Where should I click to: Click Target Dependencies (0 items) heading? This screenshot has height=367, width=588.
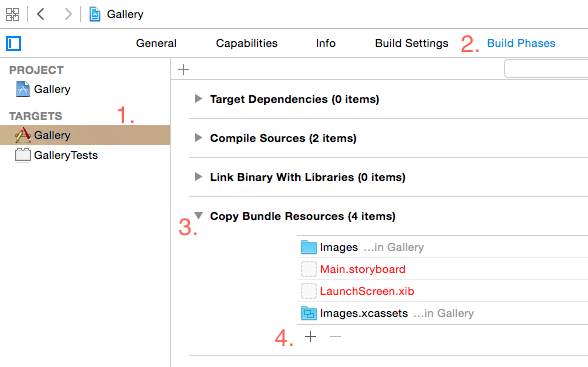click(x=294, y=99)
